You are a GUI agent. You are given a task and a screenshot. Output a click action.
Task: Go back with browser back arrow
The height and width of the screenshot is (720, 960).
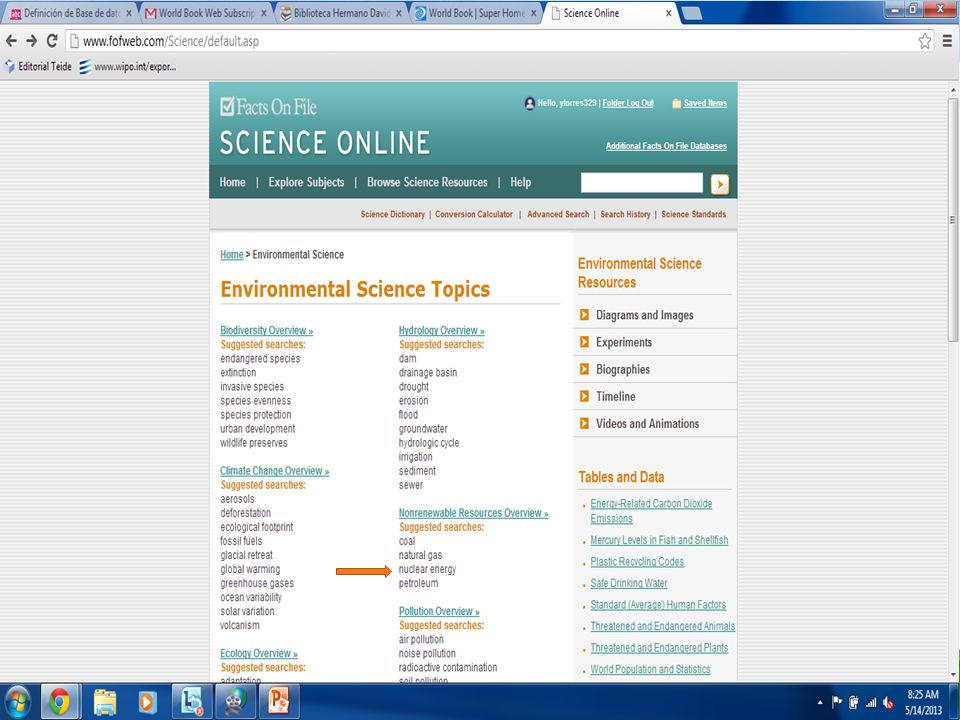11,41
